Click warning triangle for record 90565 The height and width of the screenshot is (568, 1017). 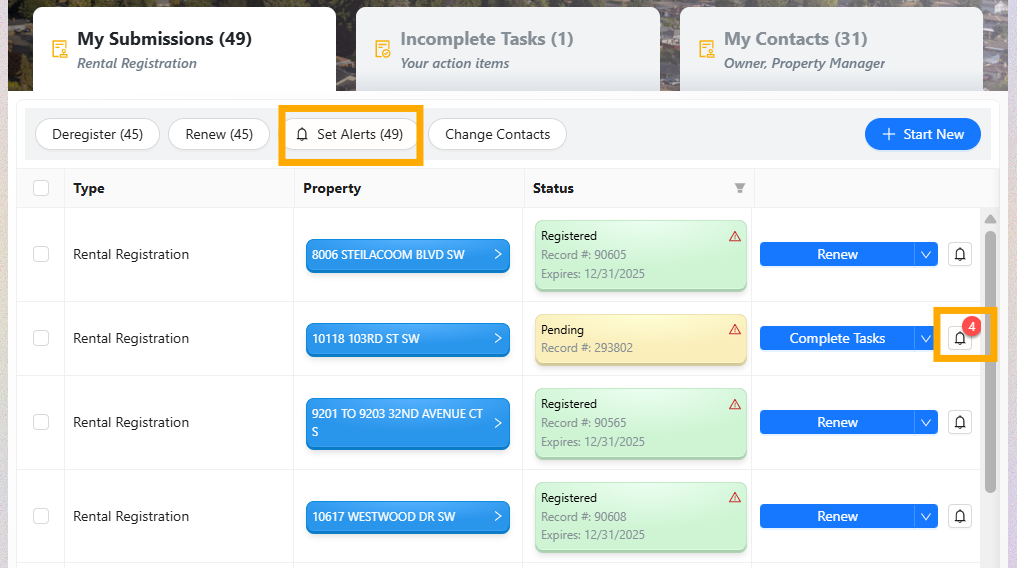735,404
